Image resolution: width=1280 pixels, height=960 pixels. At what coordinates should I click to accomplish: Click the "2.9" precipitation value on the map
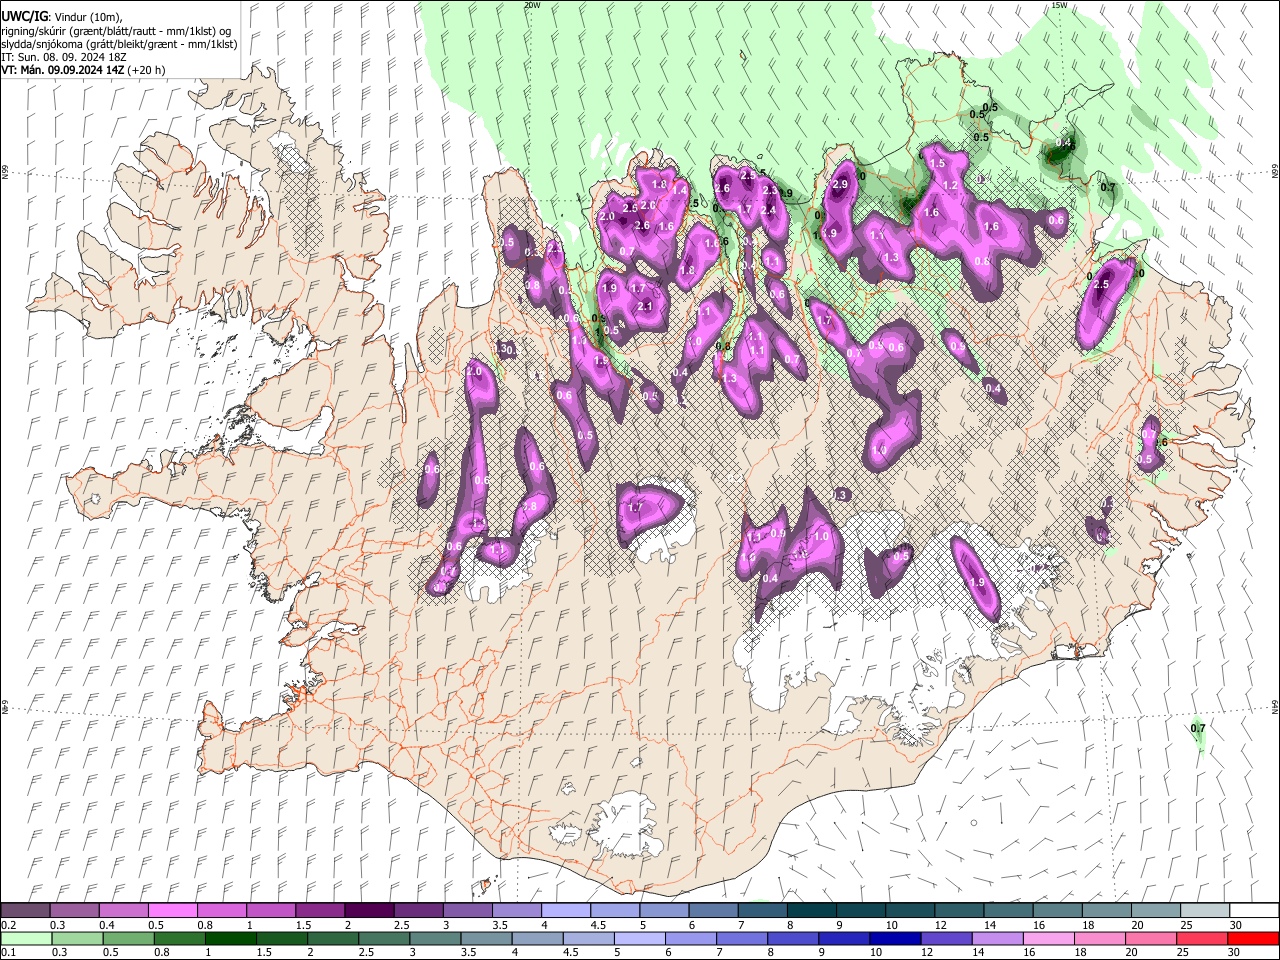click(840, 184)
